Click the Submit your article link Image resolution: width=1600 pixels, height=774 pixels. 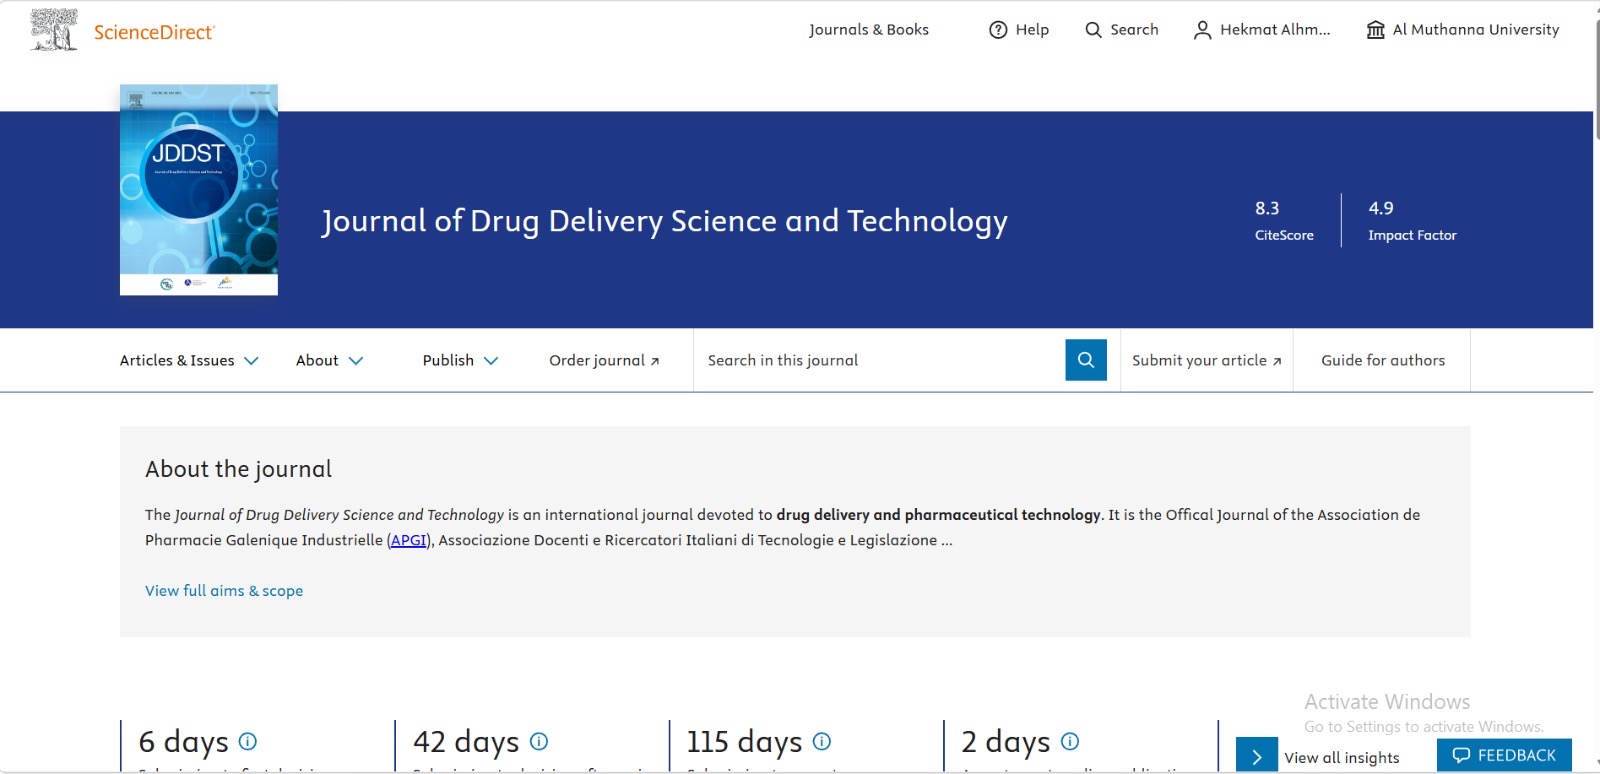tap(1206, 360)
